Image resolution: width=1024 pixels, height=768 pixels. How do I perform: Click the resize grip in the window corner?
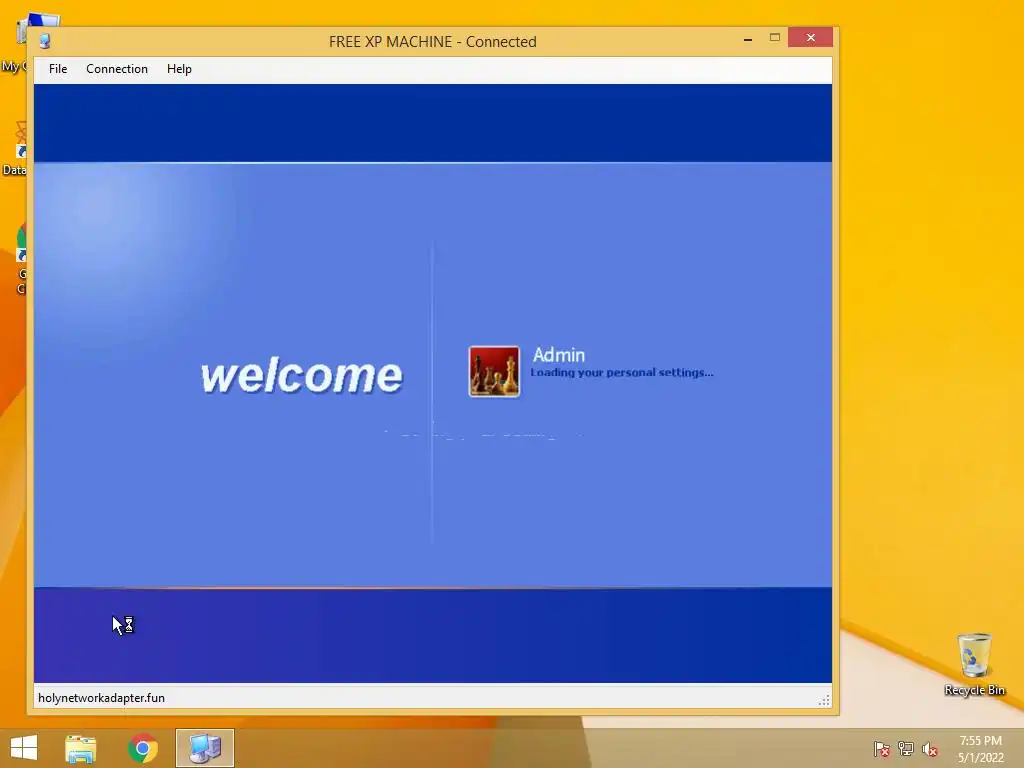pyautogui.click(x=824, y=700)
